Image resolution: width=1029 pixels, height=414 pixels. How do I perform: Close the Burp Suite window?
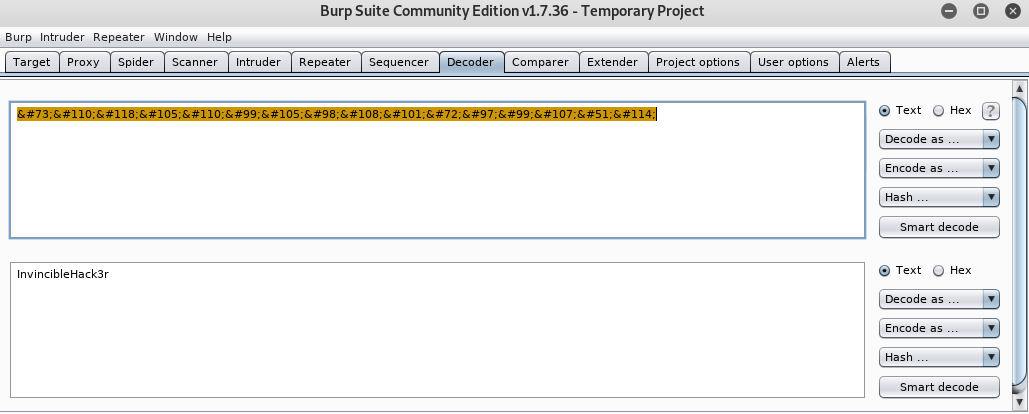(1013, 11)
